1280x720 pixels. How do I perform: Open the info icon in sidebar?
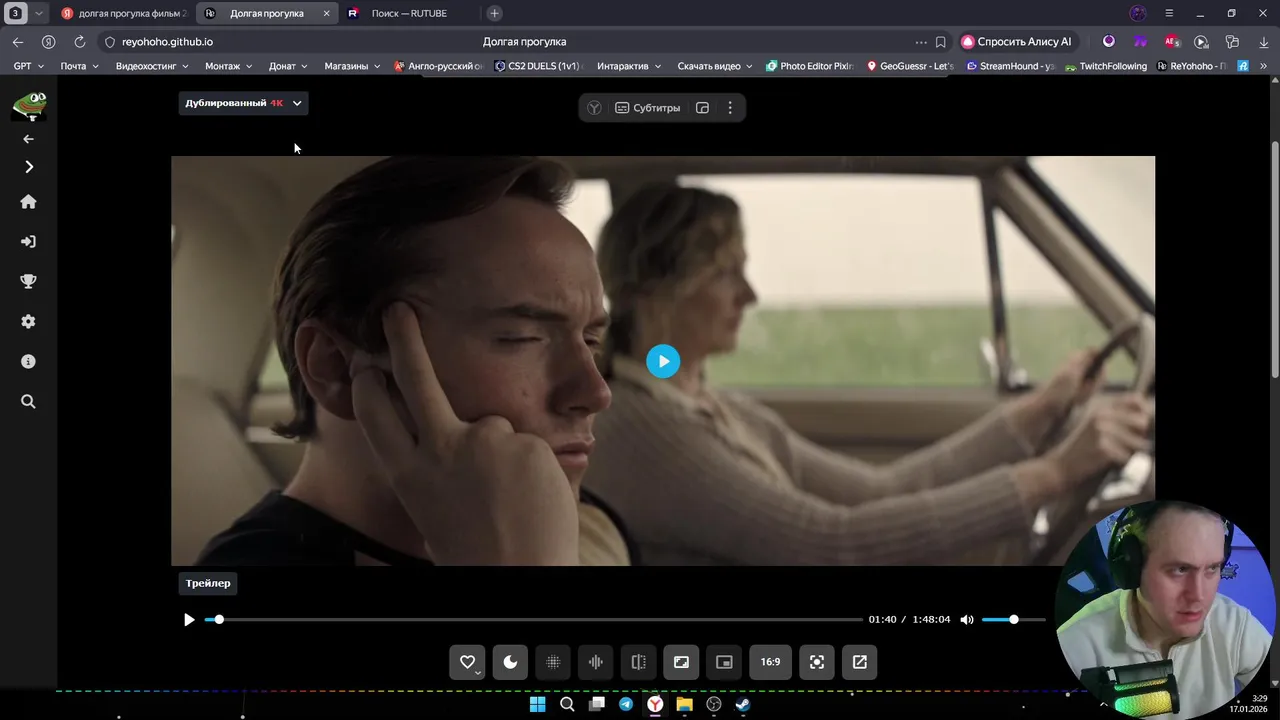tap(28, 362)
